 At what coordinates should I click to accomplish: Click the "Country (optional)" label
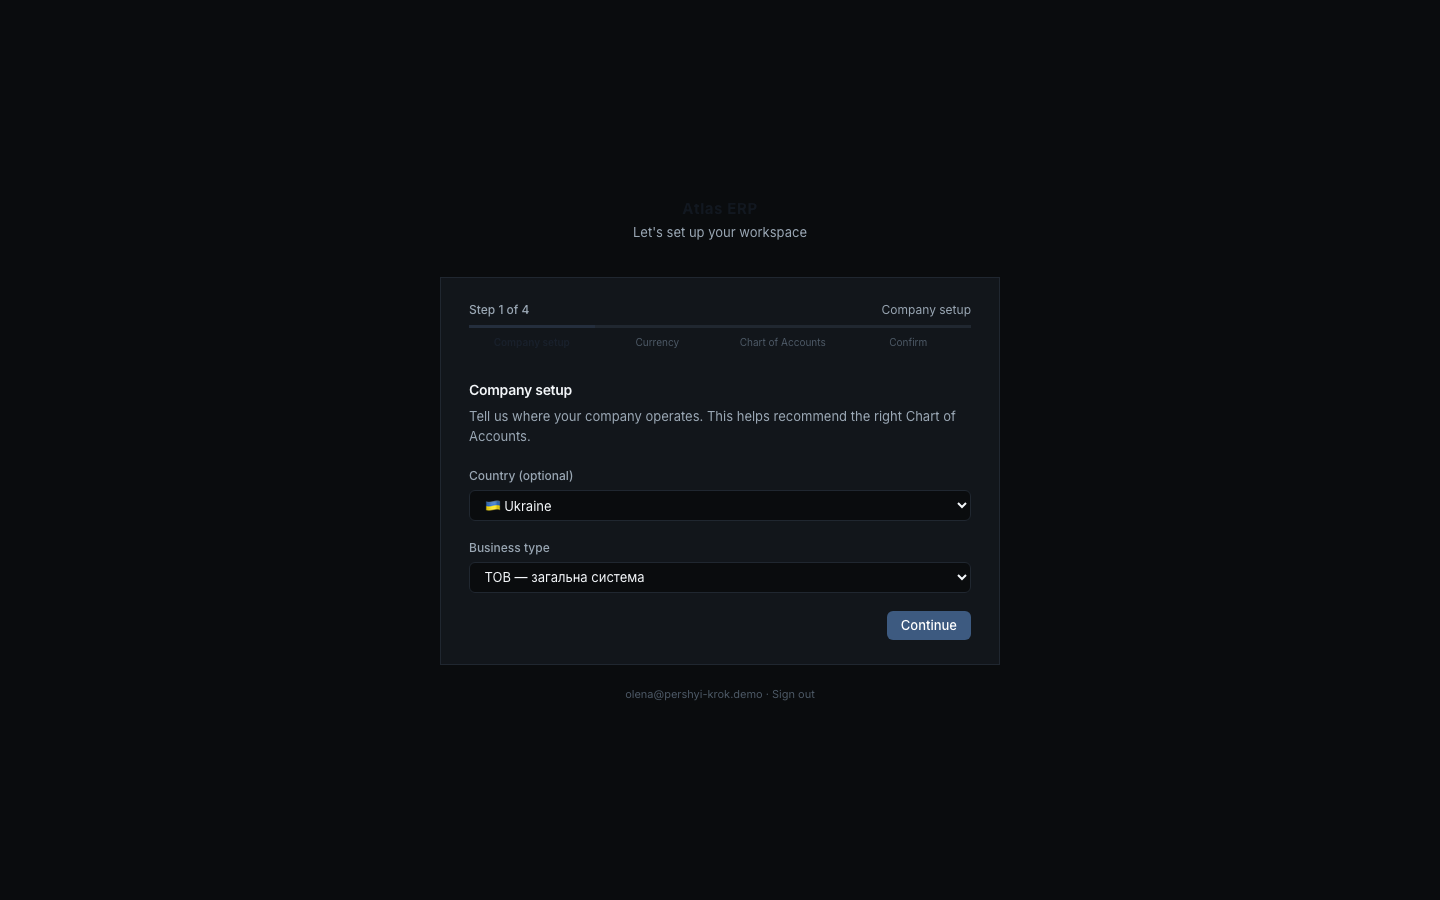[521, 476]
